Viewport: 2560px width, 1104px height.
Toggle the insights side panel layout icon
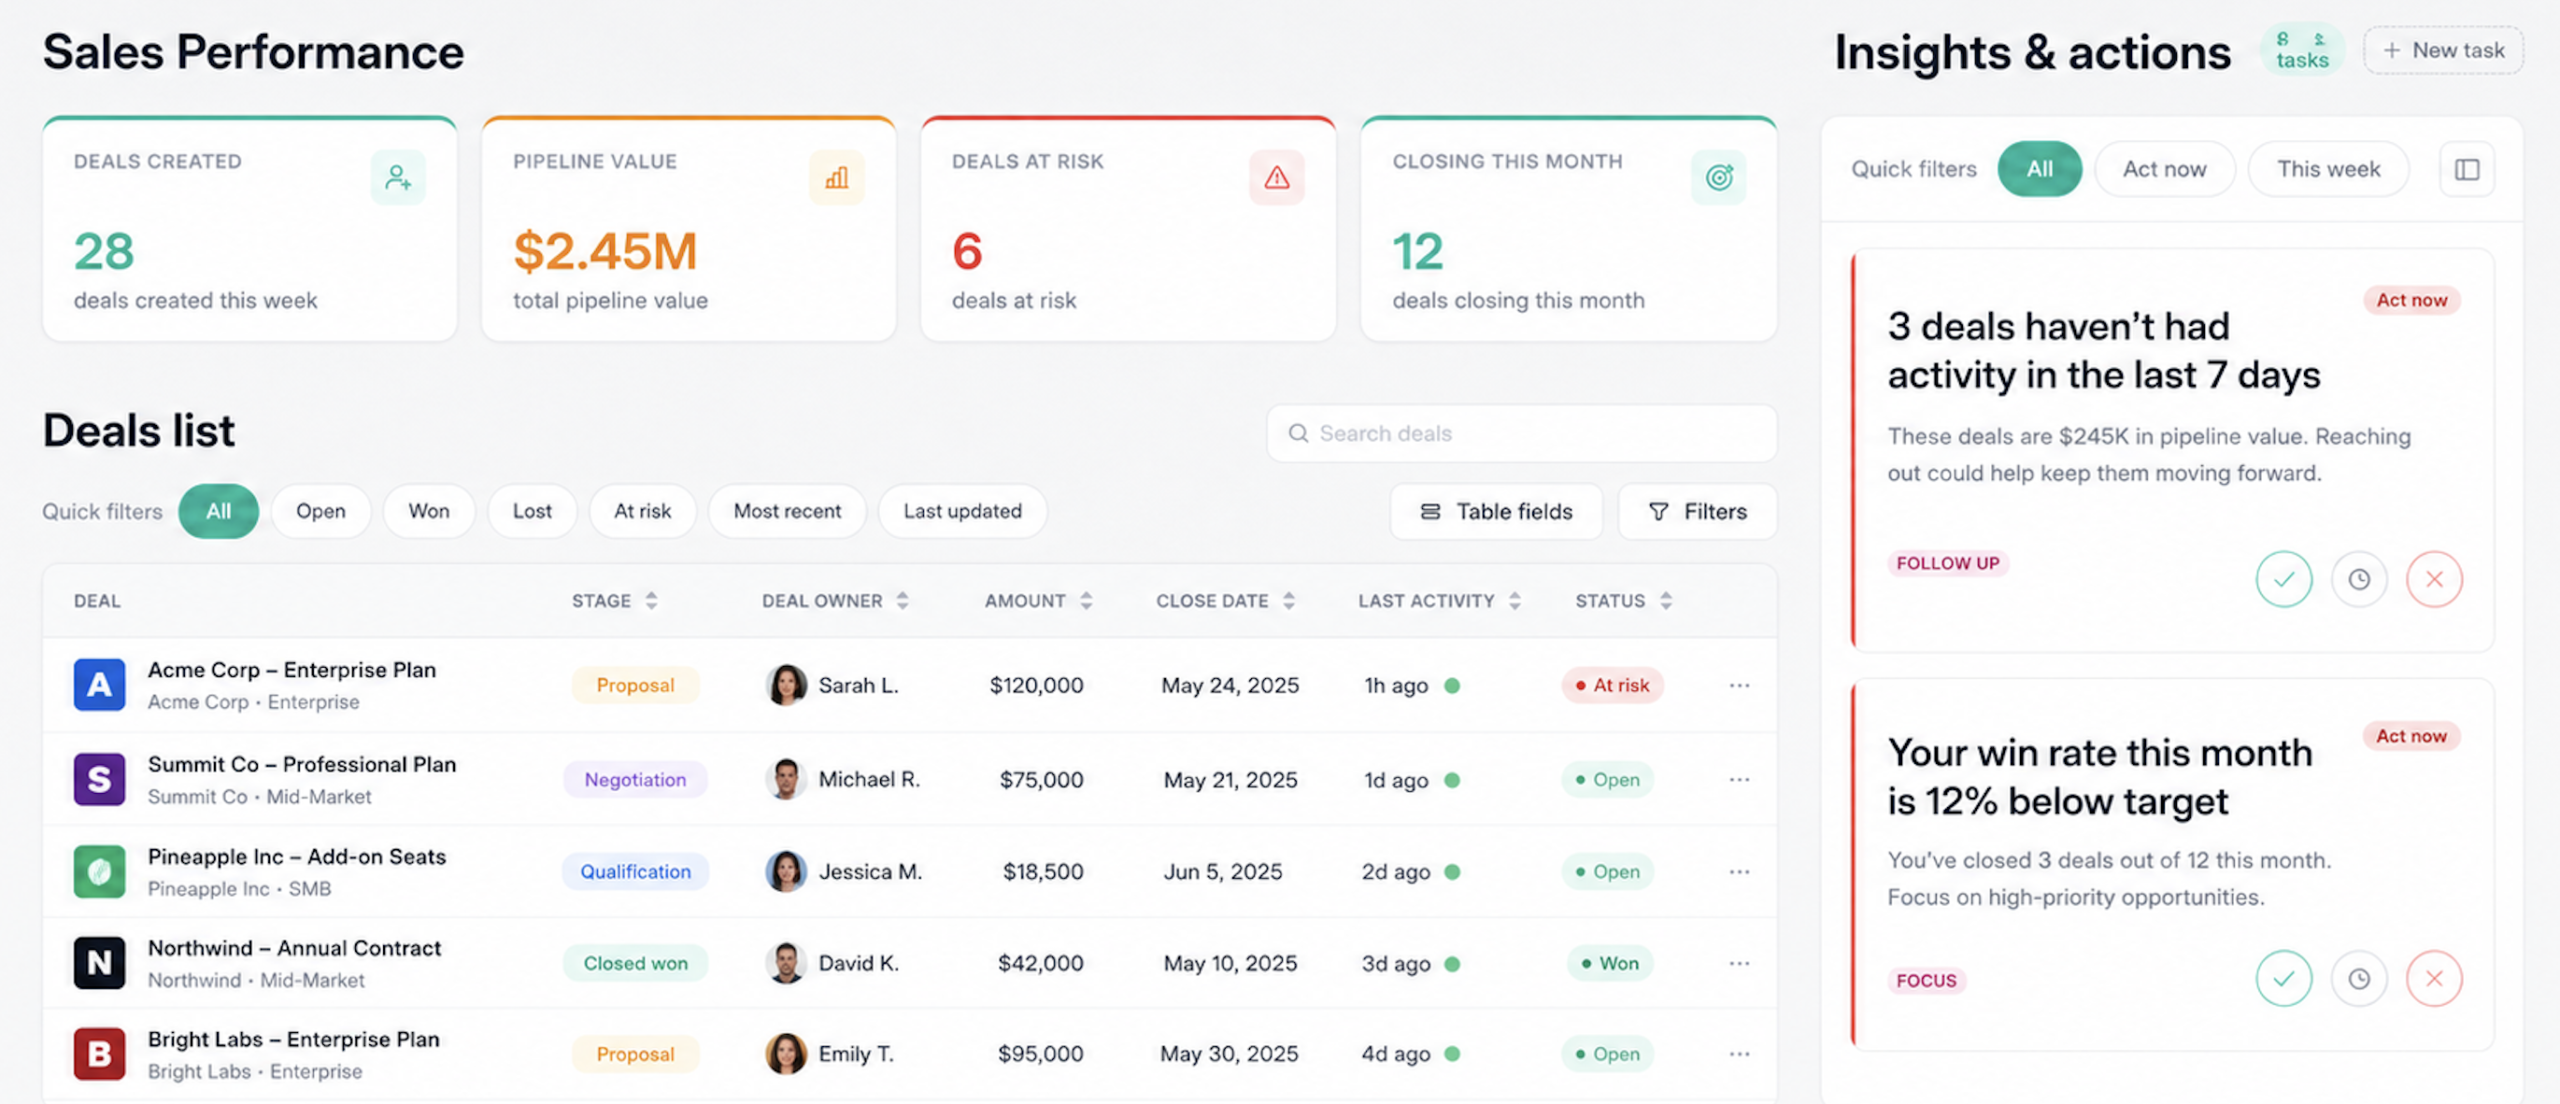(x=2467, y=169)
